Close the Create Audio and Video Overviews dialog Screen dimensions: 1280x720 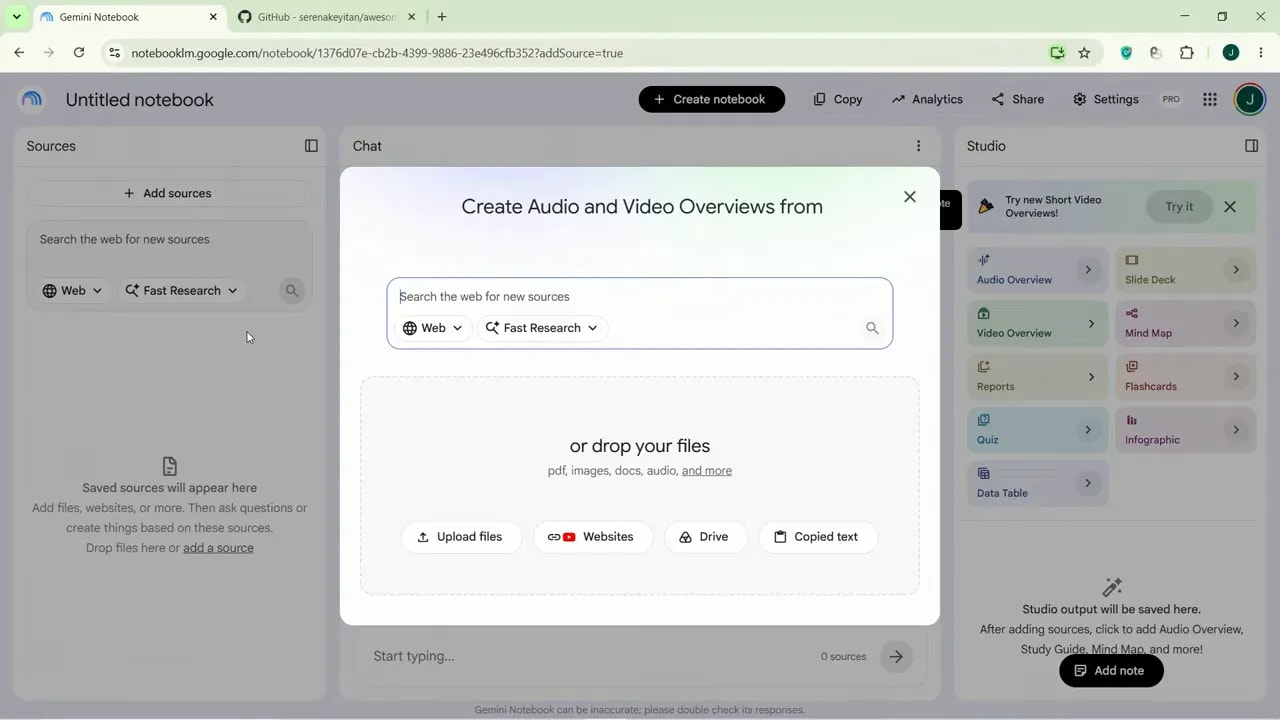(x=910, y=197)
